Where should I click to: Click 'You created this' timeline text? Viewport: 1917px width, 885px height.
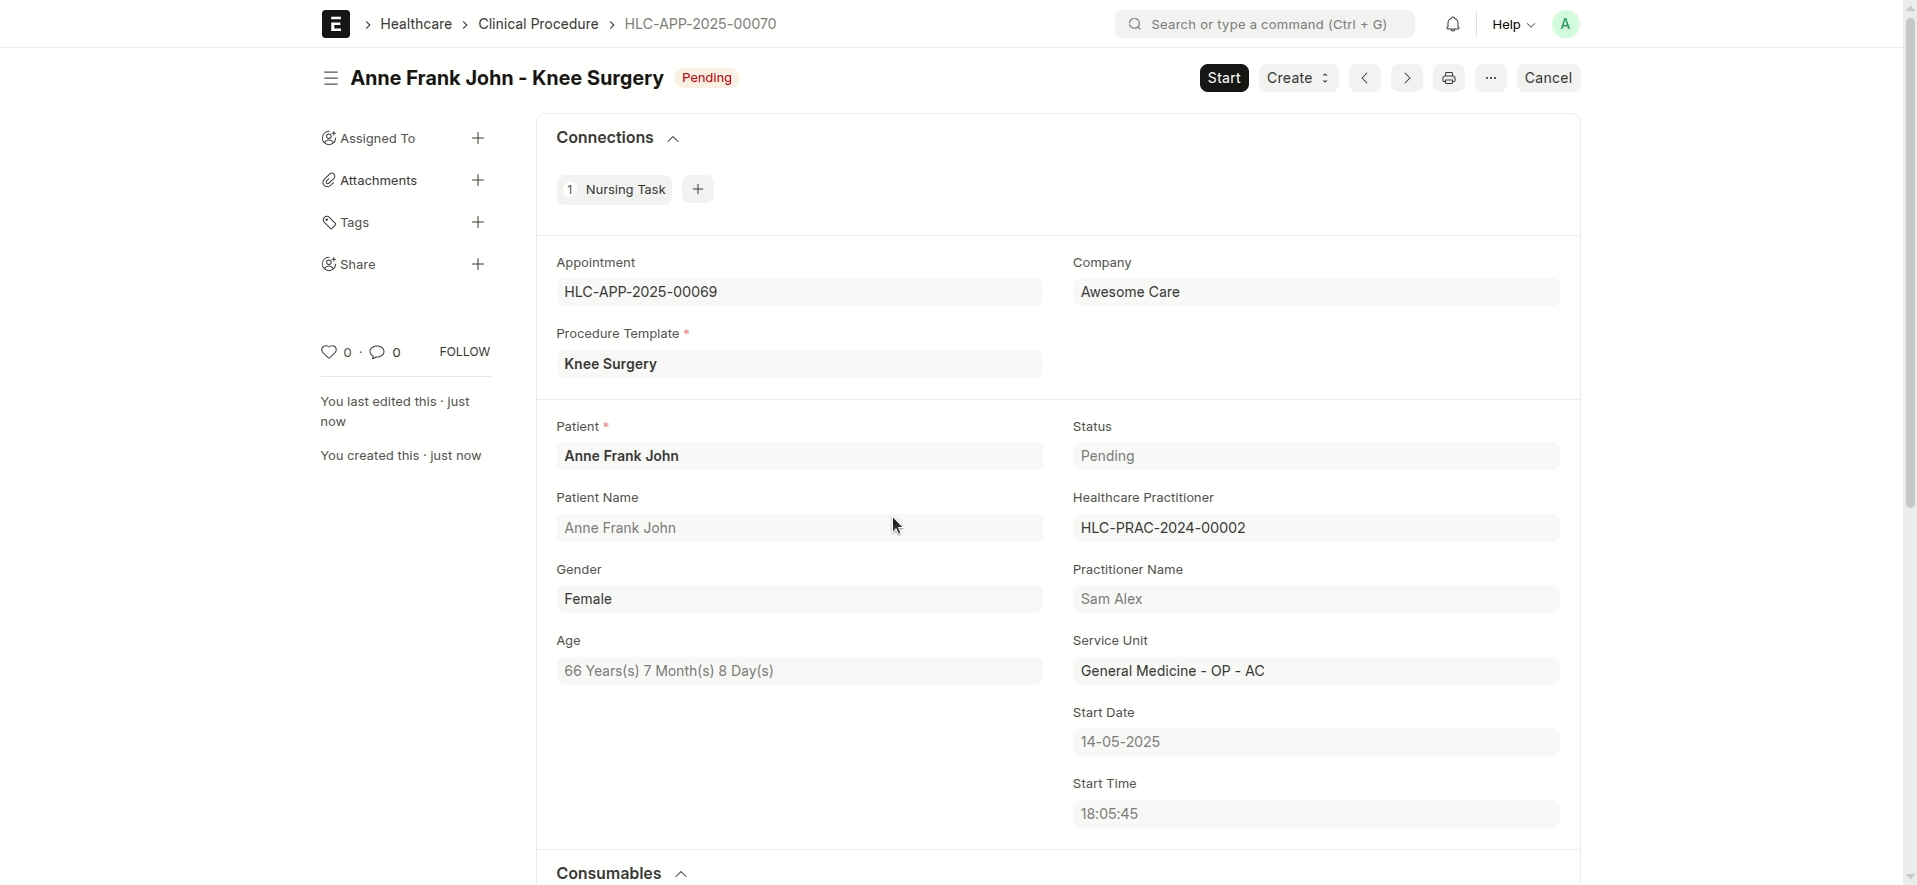[400, 456]
